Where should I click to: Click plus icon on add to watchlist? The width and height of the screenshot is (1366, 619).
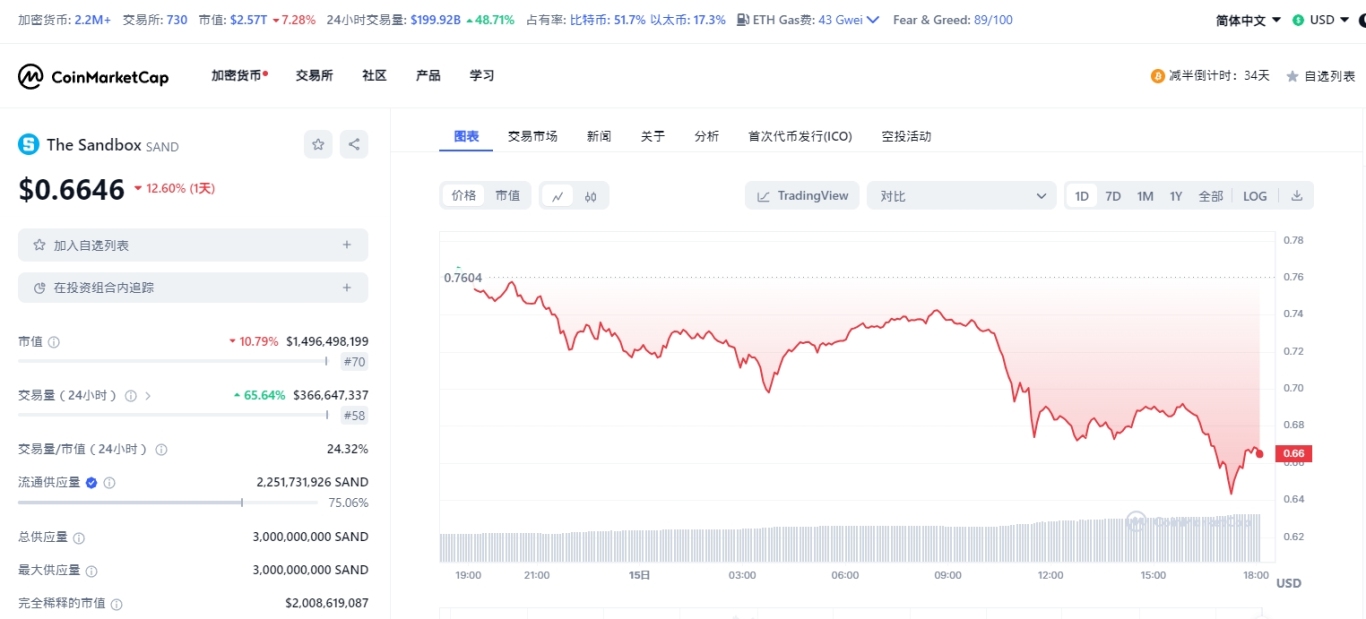[x=347, y=245]
